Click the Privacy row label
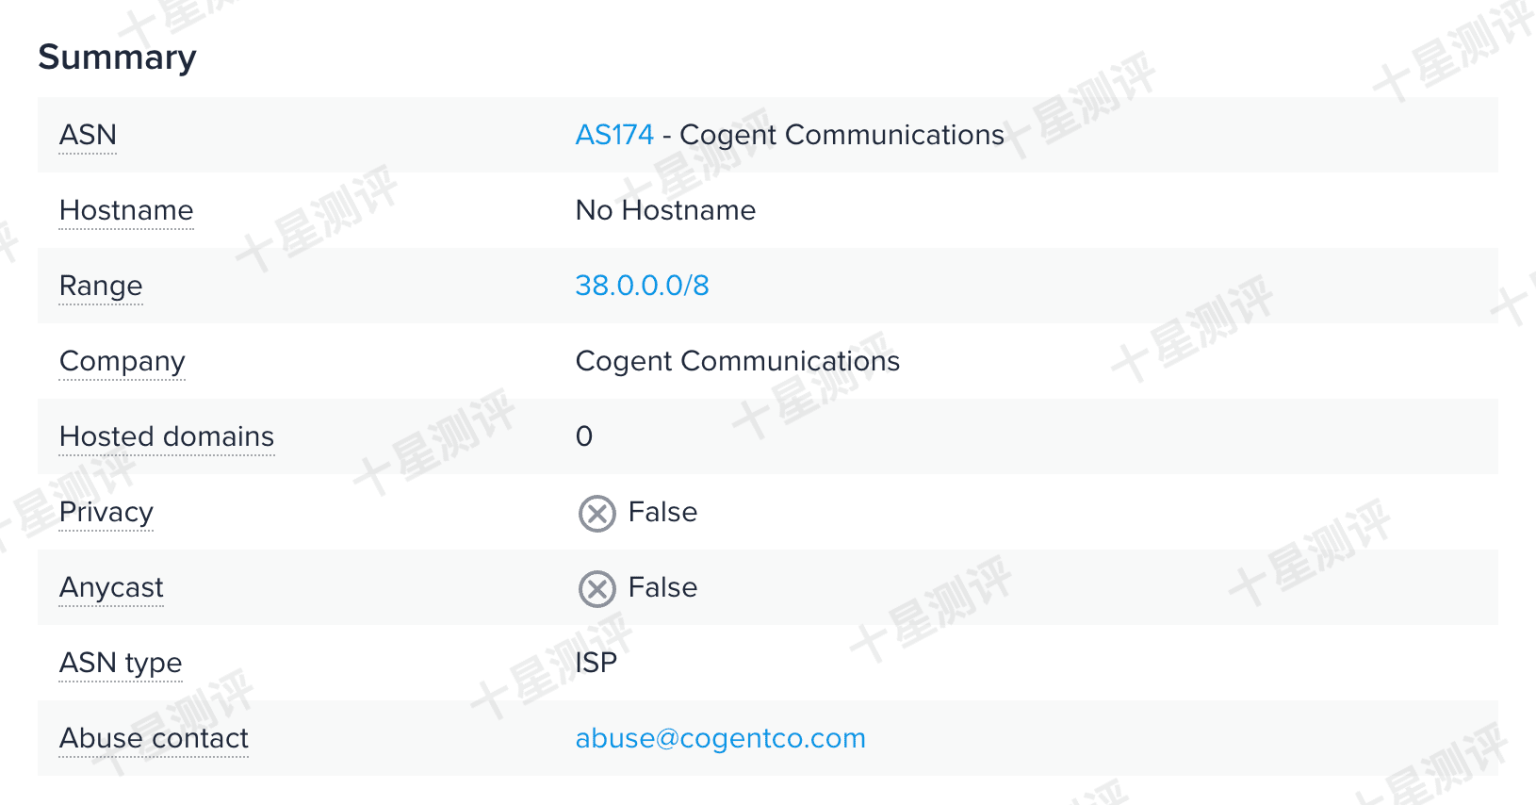This screenshot has width=1536, height=805. pos(106,513)
